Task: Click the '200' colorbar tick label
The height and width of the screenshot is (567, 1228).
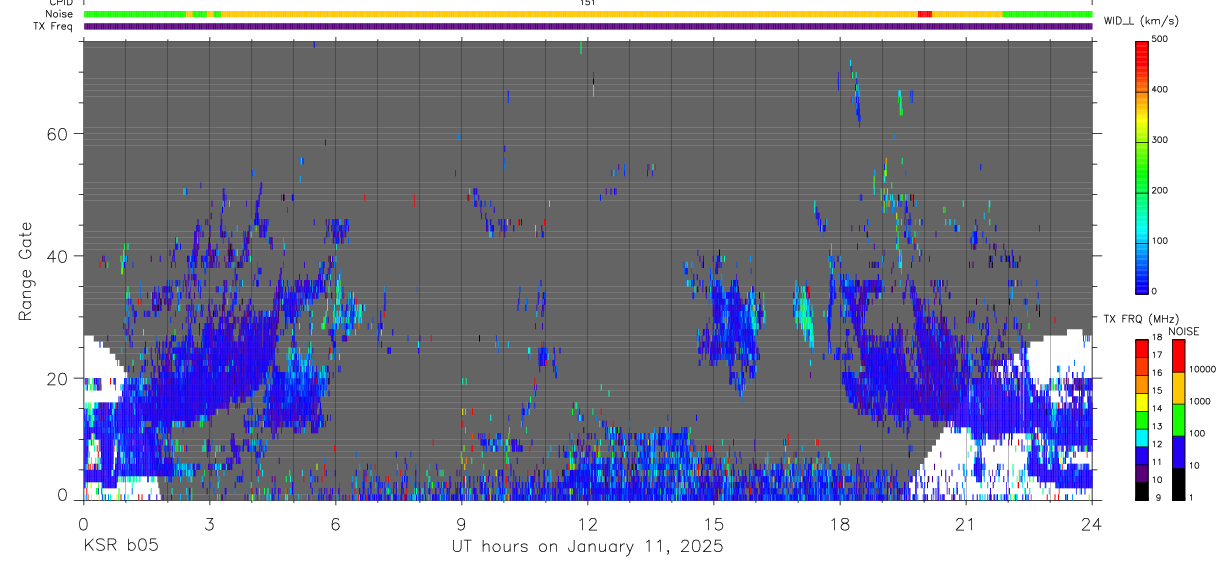Action: click(1160, 190)
